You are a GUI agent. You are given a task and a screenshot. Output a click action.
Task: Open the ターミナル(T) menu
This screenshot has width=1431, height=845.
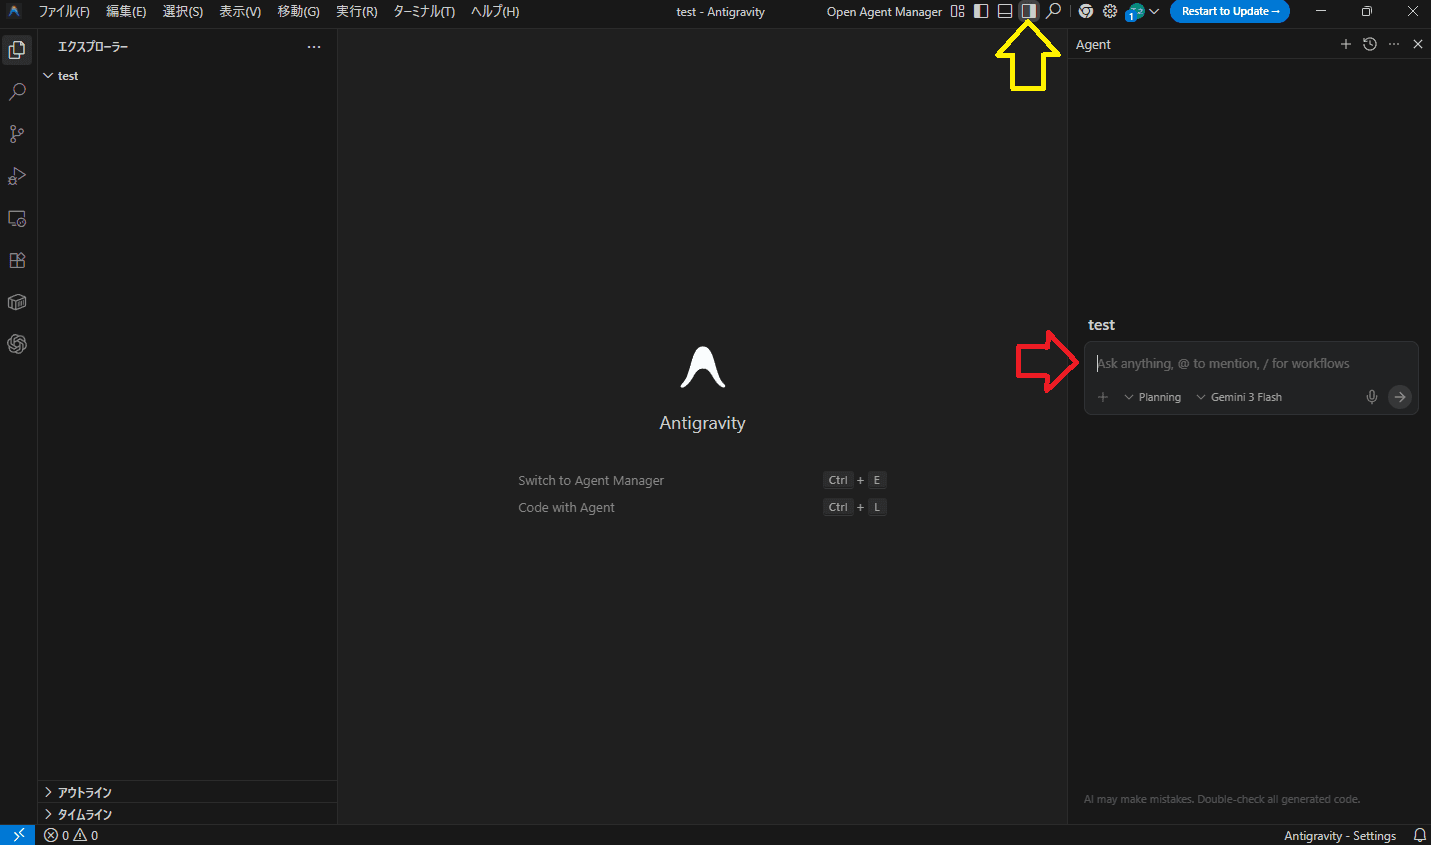[424, 12]
